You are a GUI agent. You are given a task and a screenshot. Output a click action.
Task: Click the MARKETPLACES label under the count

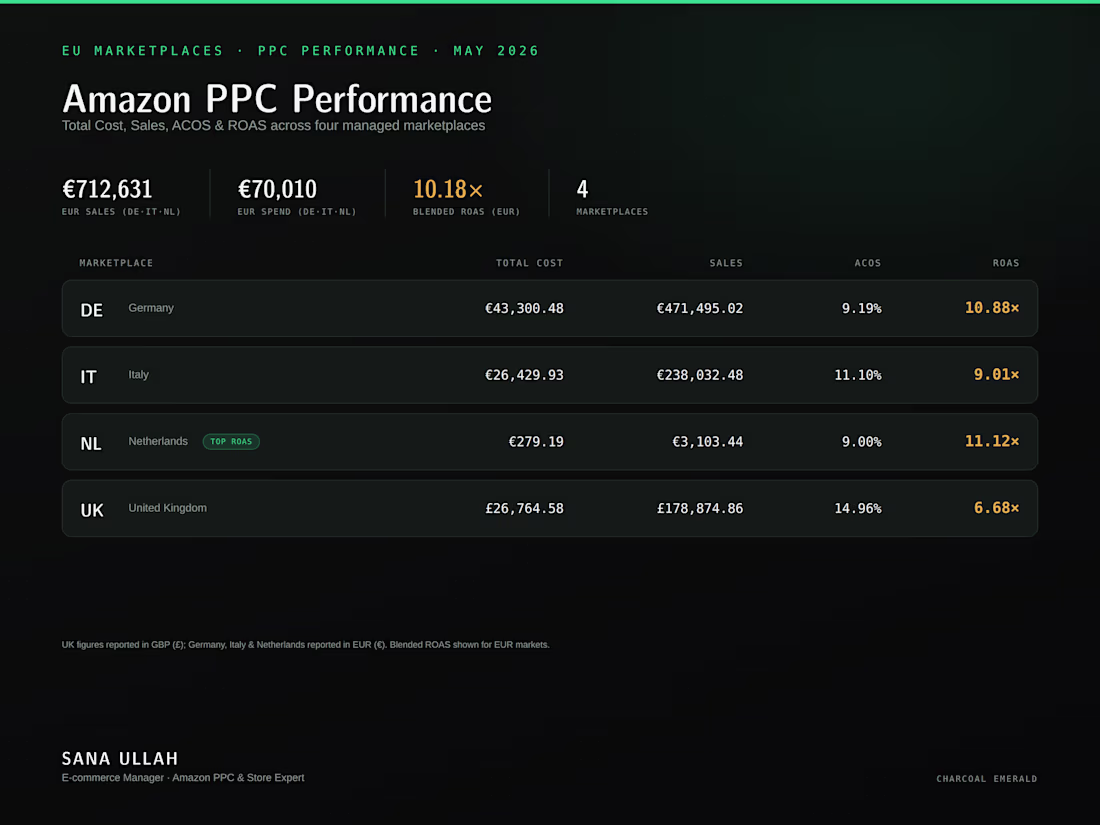click(612, 211)
